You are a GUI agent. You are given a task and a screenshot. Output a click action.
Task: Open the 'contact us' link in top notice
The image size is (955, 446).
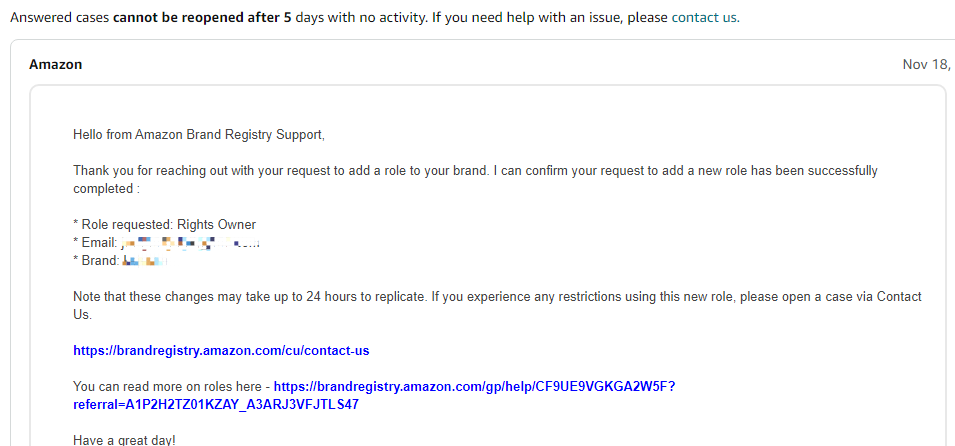[x=705, y=18]
